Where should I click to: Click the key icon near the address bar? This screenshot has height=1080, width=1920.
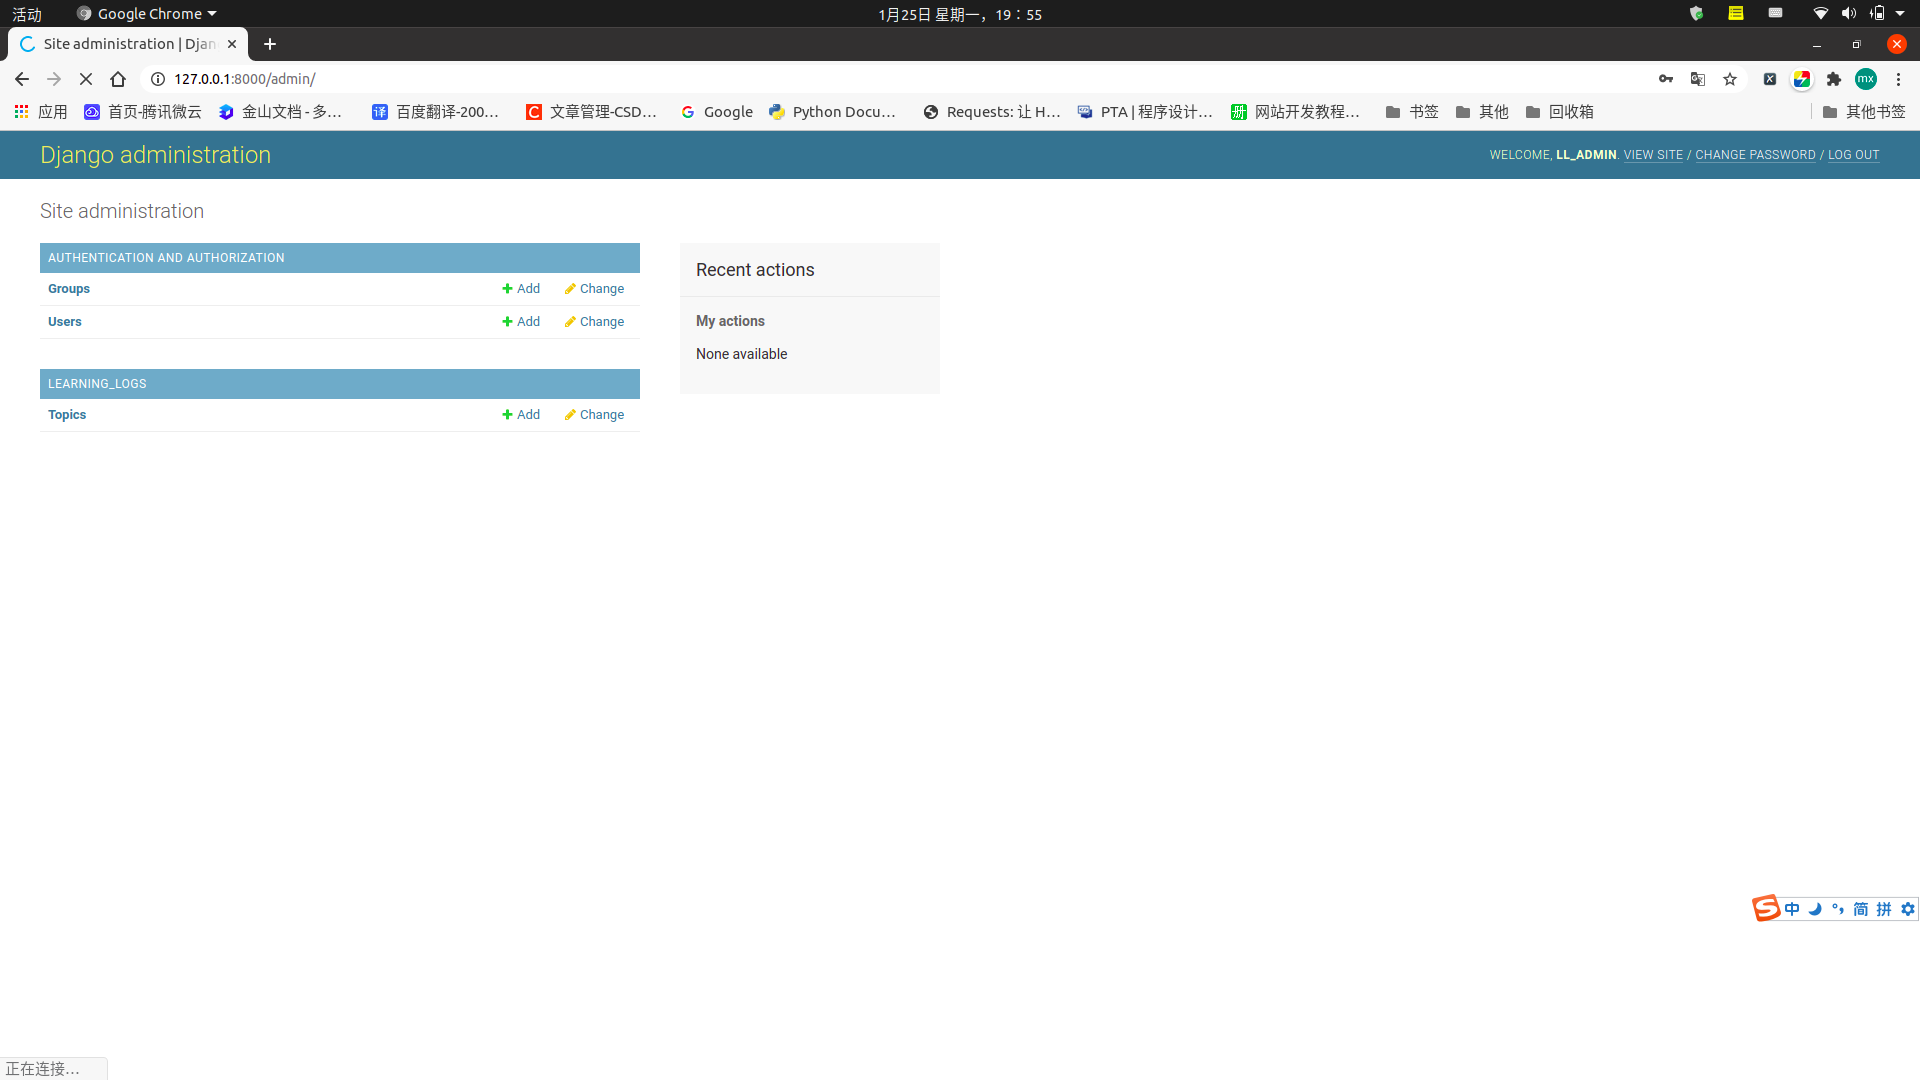1667,79
